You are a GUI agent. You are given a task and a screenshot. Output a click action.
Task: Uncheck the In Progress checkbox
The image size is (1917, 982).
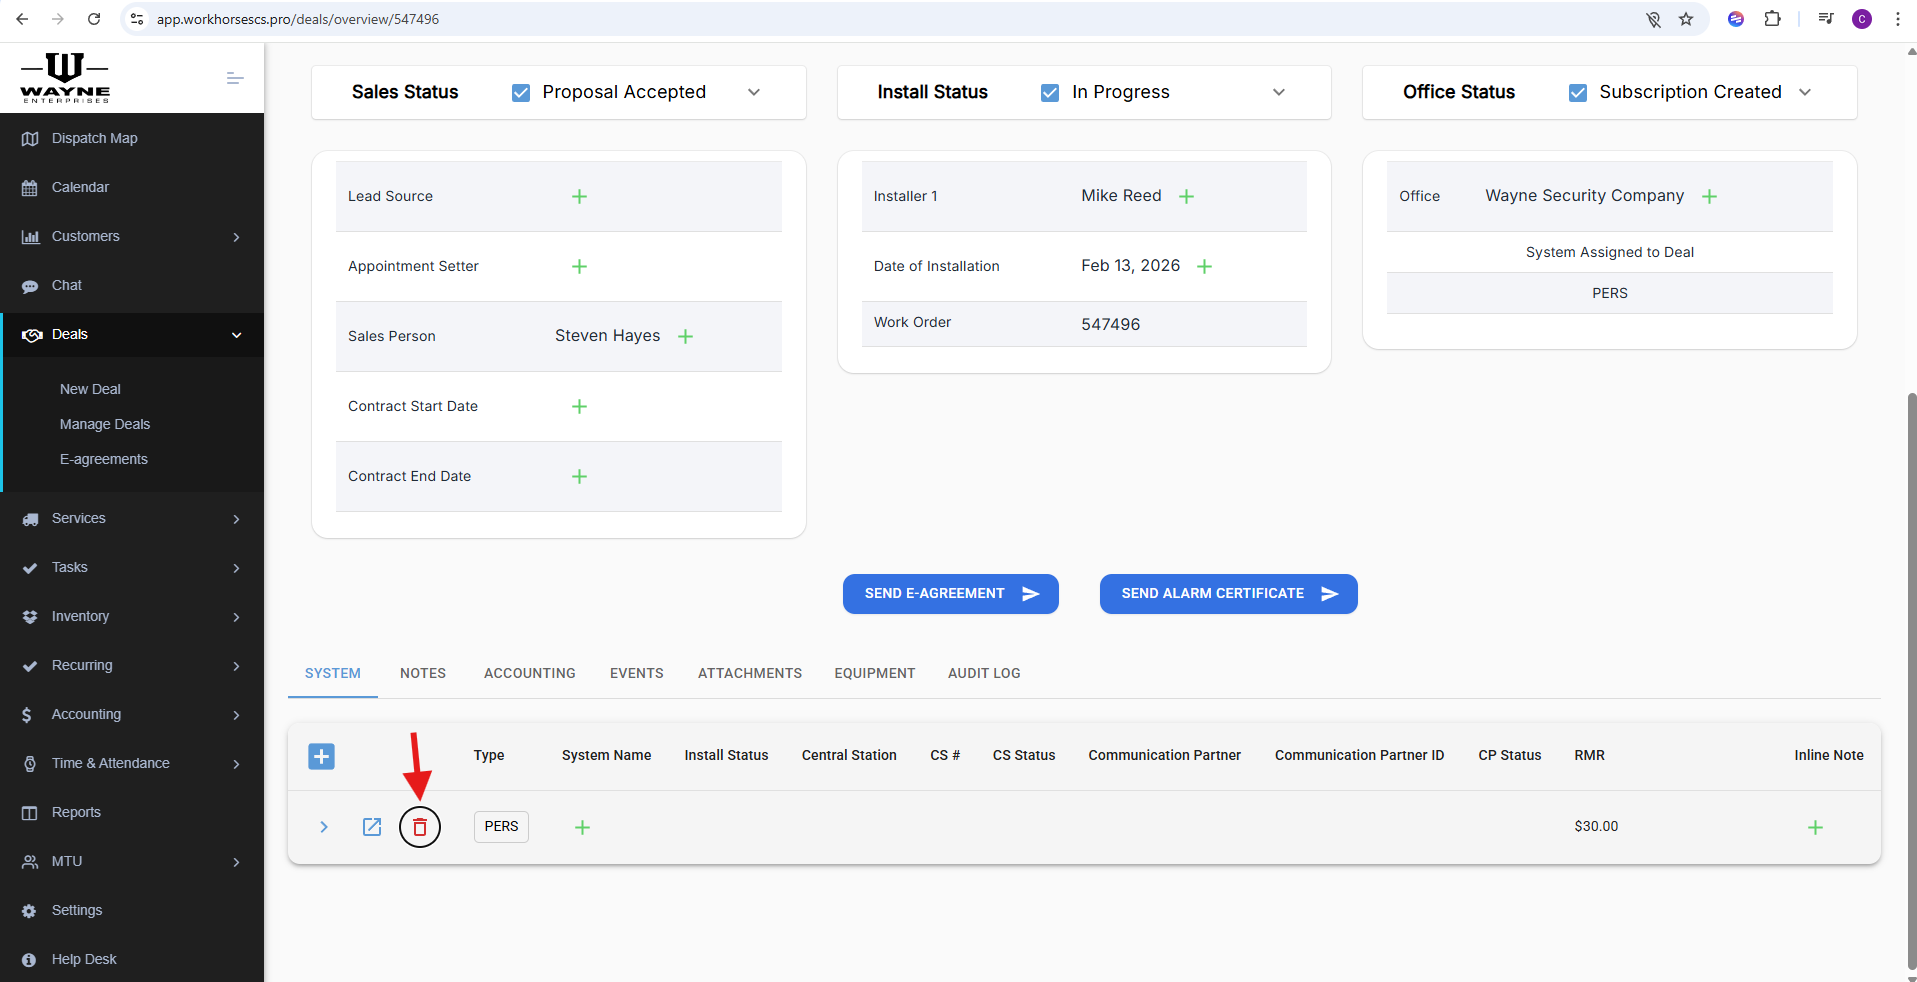click(1050, 93)
